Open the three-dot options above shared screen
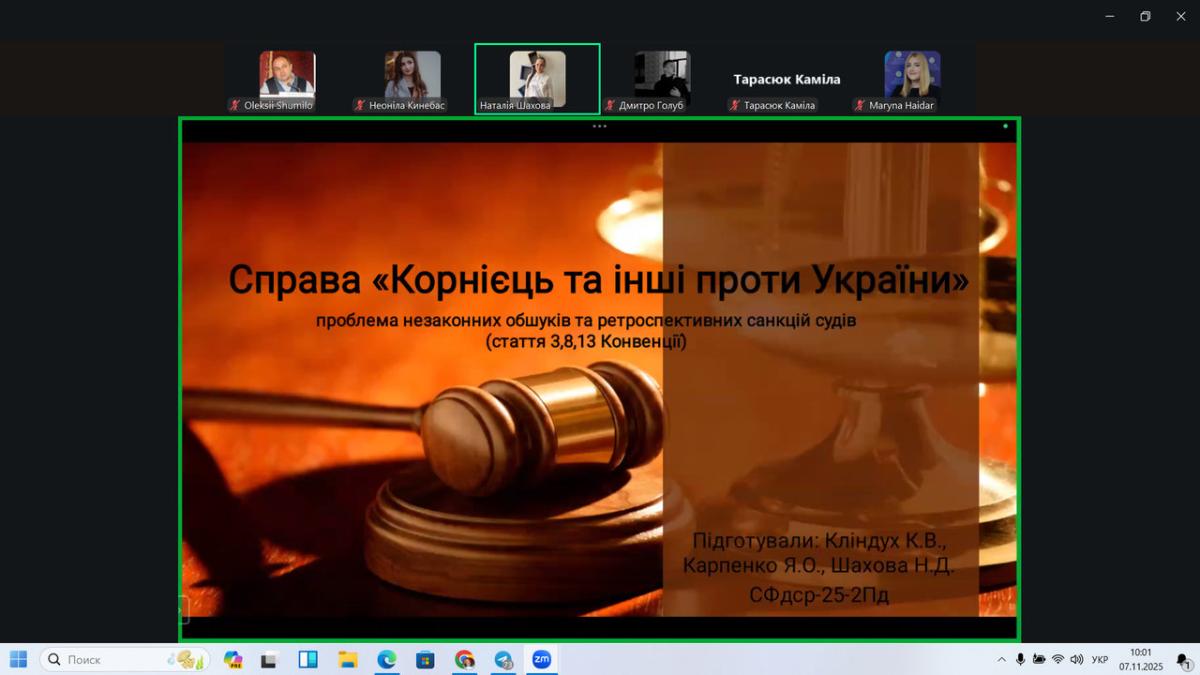The height and width of the screenshot is (675, 1200). point(599,126)
